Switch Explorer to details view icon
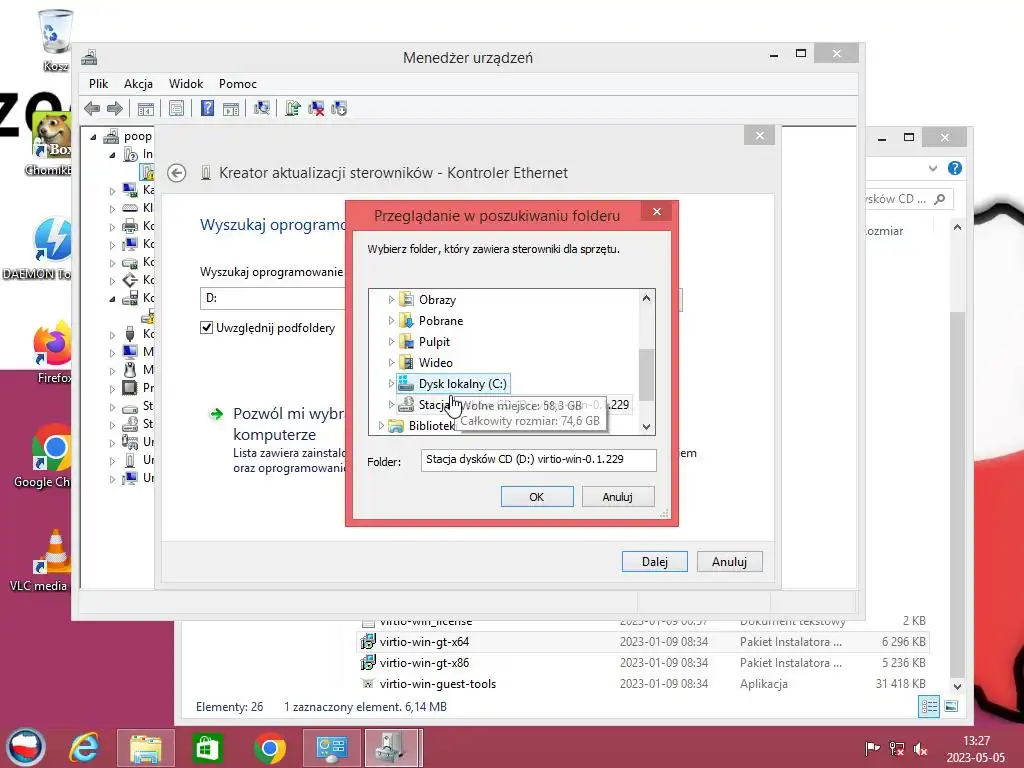 tap(929, 706)
